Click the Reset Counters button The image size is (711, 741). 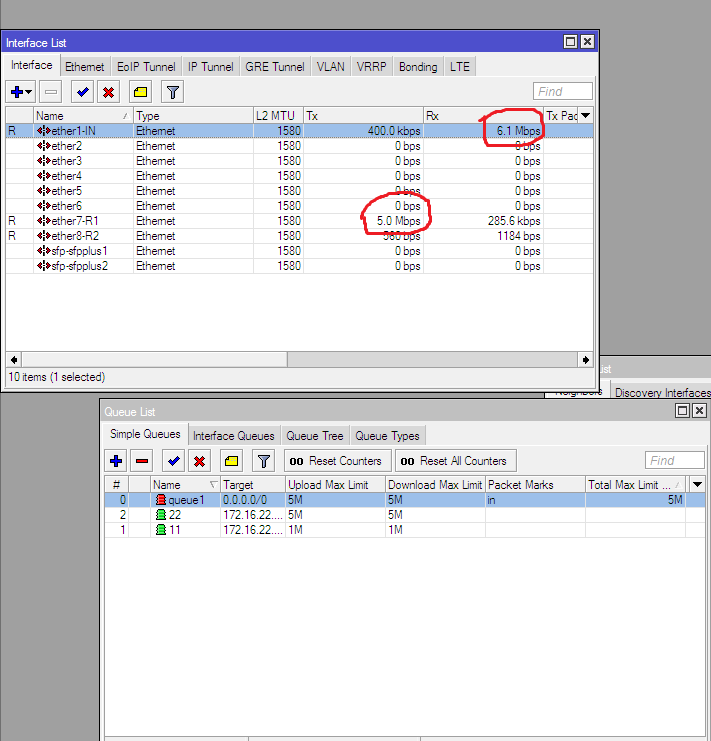pos(337,461)
